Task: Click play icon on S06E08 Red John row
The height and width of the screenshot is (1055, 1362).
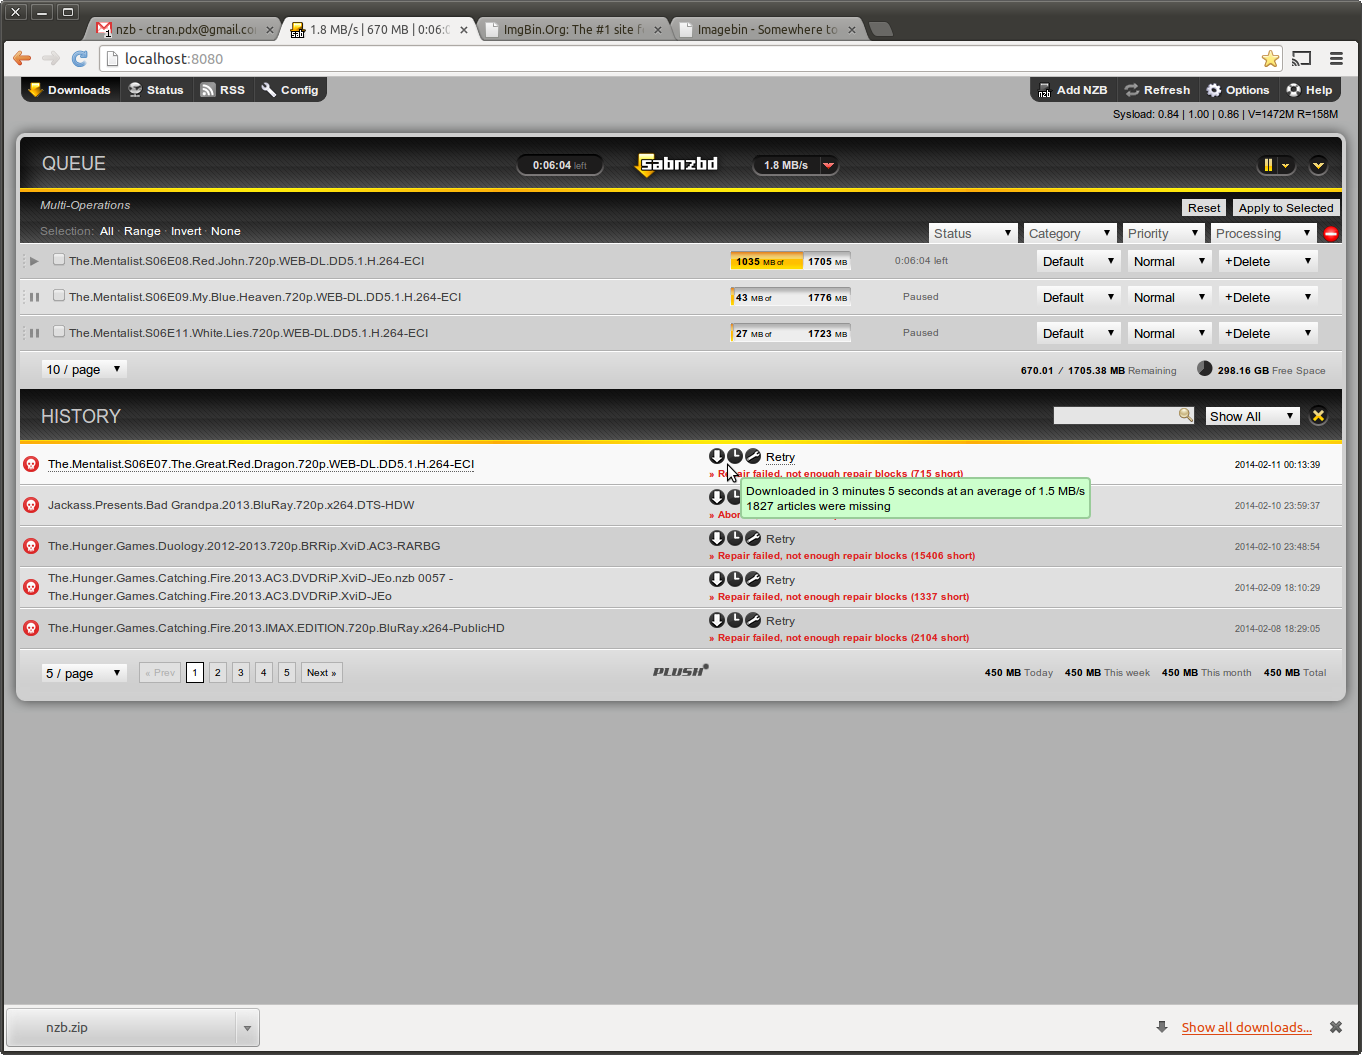Action: pyautogui.click(x=34, y=261)
